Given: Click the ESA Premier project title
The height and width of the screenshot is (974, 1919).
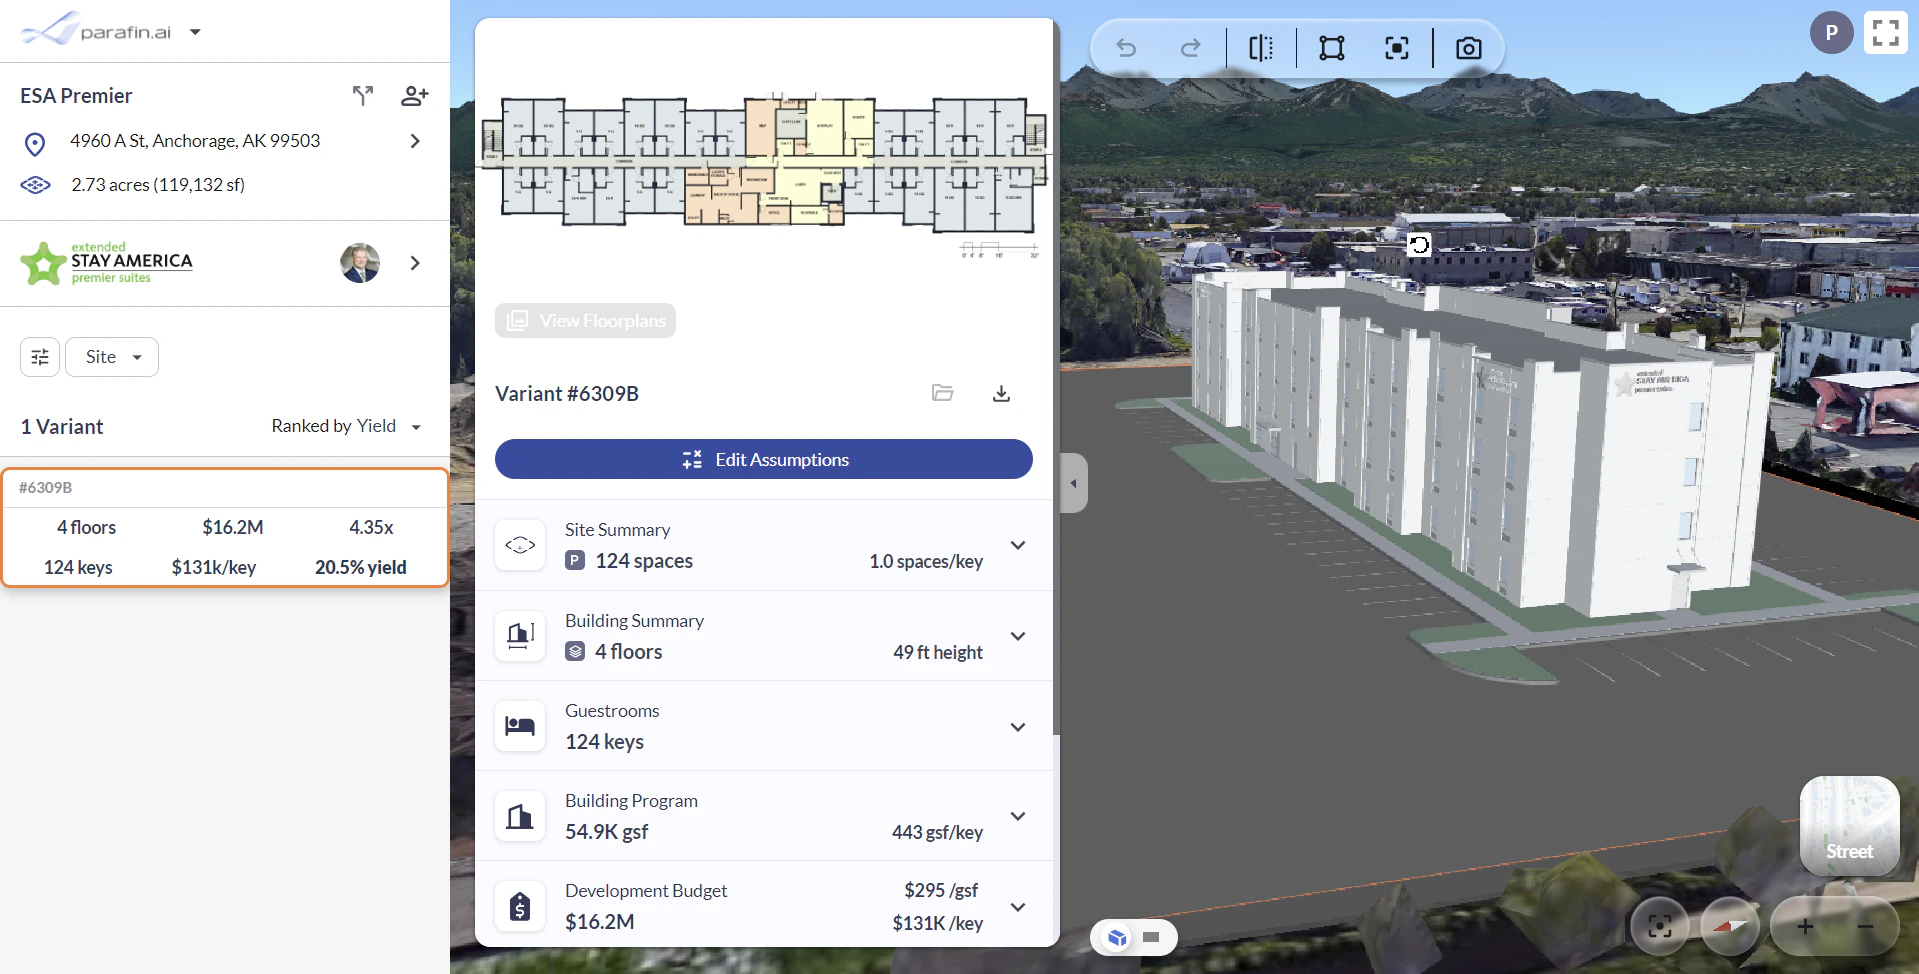Looking at the screenshot, I should click(x=76, y=96).
